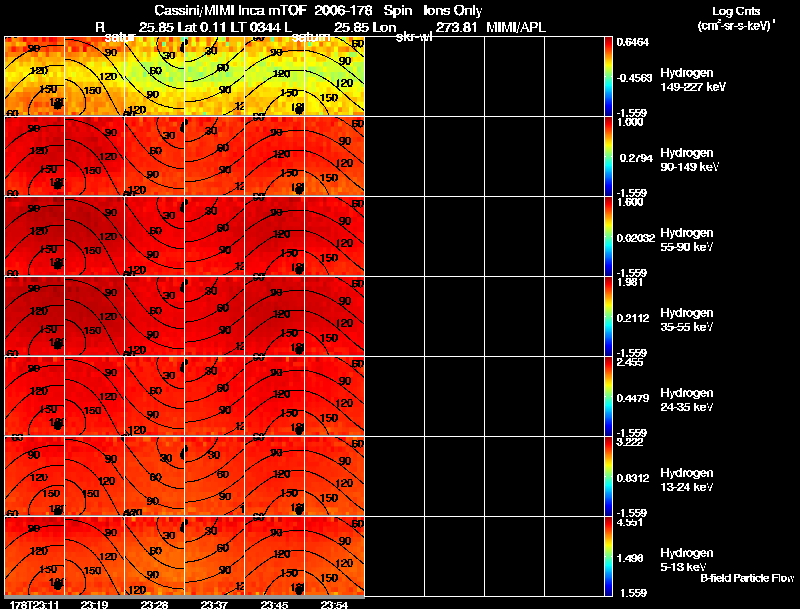
Task: Click the 'Hydrogen 149-227 keV' label
Action: coord(692,80)
